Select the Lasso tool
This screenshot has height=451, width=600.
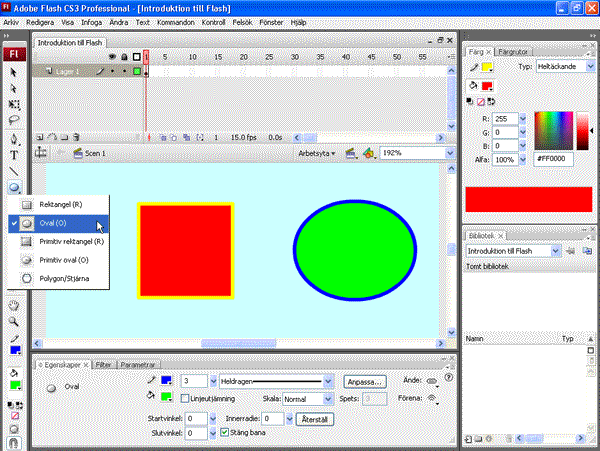14,119
